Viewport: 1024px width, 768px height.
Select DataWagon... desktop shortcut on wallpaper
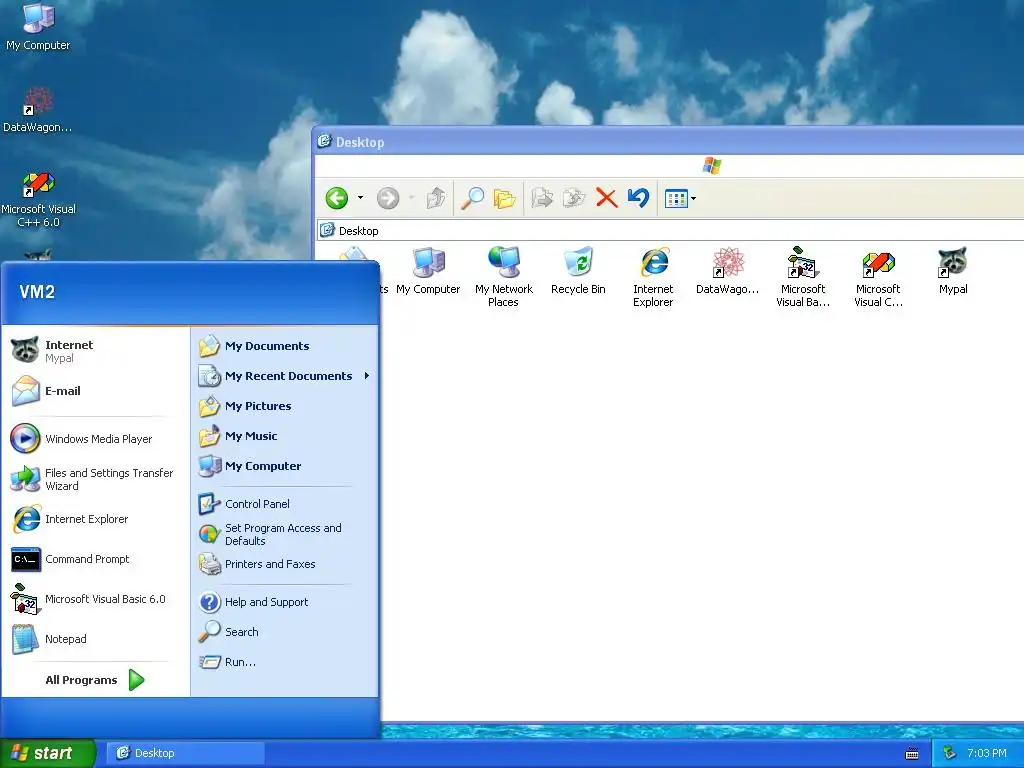tap(38, 110)
